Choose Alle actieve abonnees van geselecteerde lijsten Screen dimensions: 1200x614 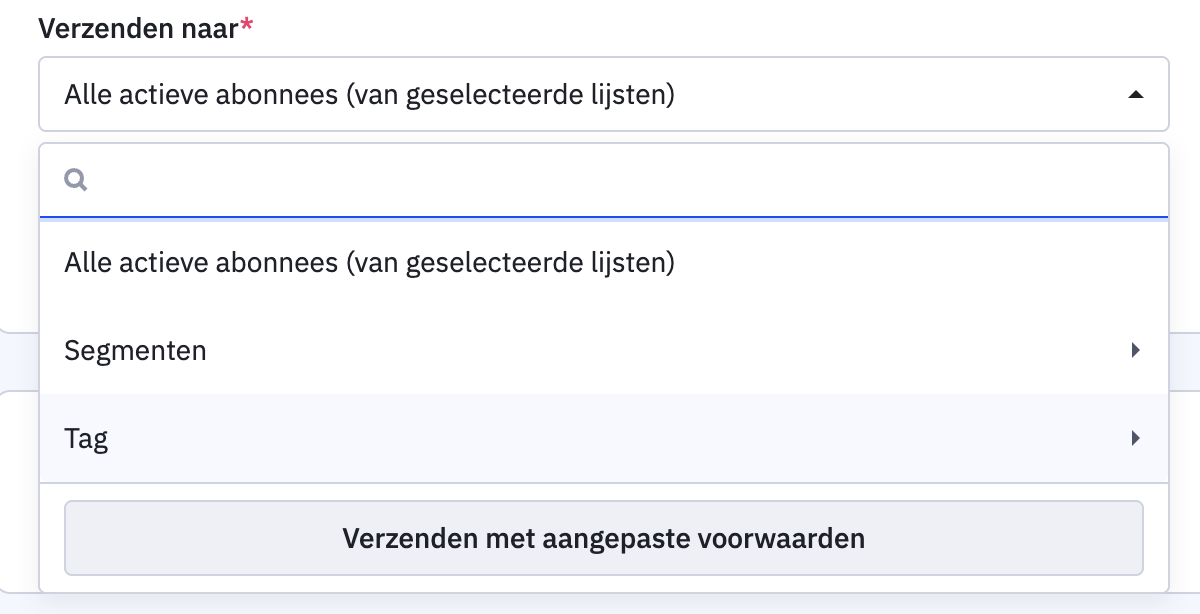pos(370,262)
